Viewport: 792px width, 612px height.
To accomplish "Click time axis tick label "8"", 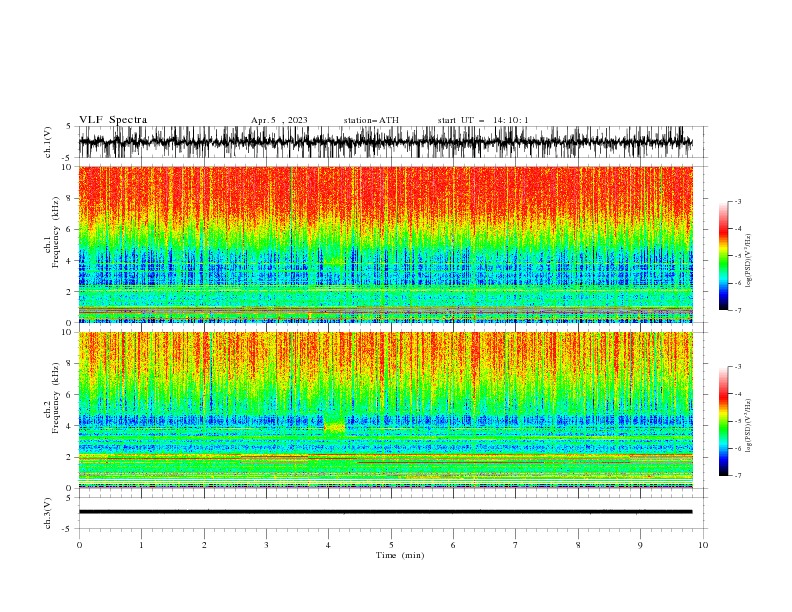I will [x=578, y=545].
